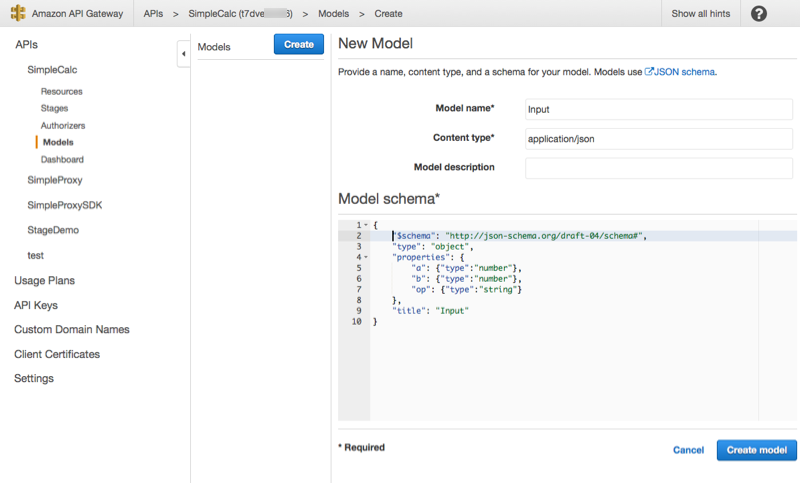Open Custom Domain Names

tap(71, 329)
